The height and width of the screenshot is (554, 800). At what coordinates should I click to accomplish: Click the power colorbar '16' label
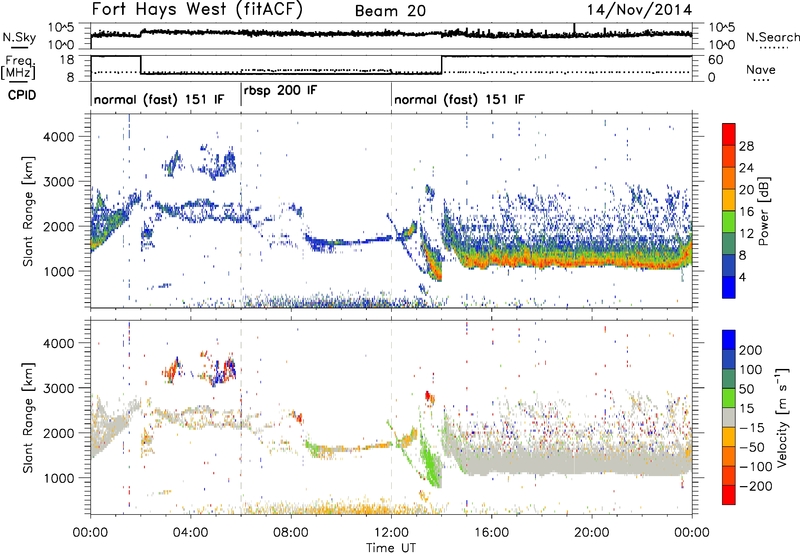click(746, 212)
